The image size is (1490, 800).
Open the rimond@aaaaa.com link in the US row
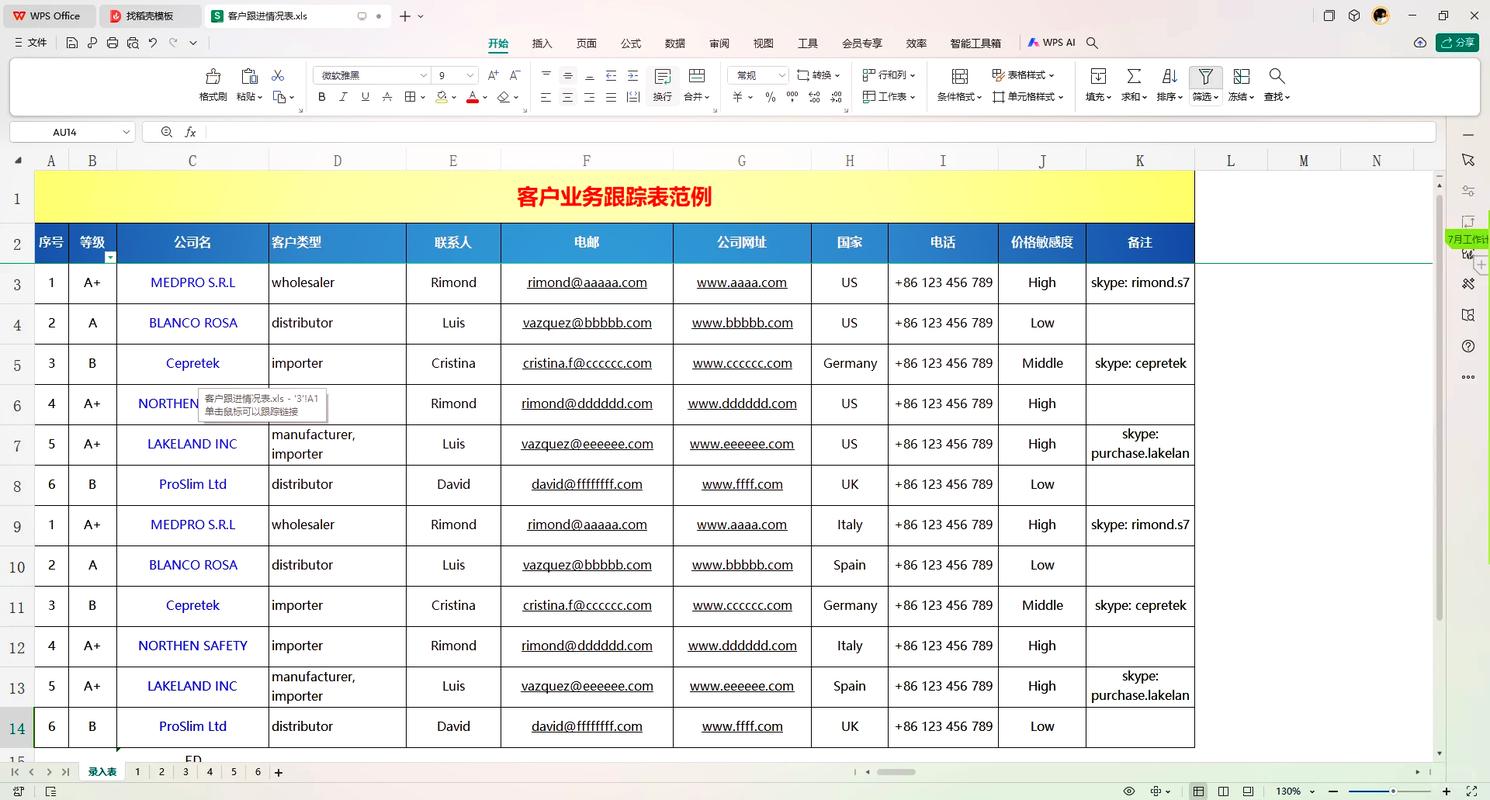[x=587, y=283]
